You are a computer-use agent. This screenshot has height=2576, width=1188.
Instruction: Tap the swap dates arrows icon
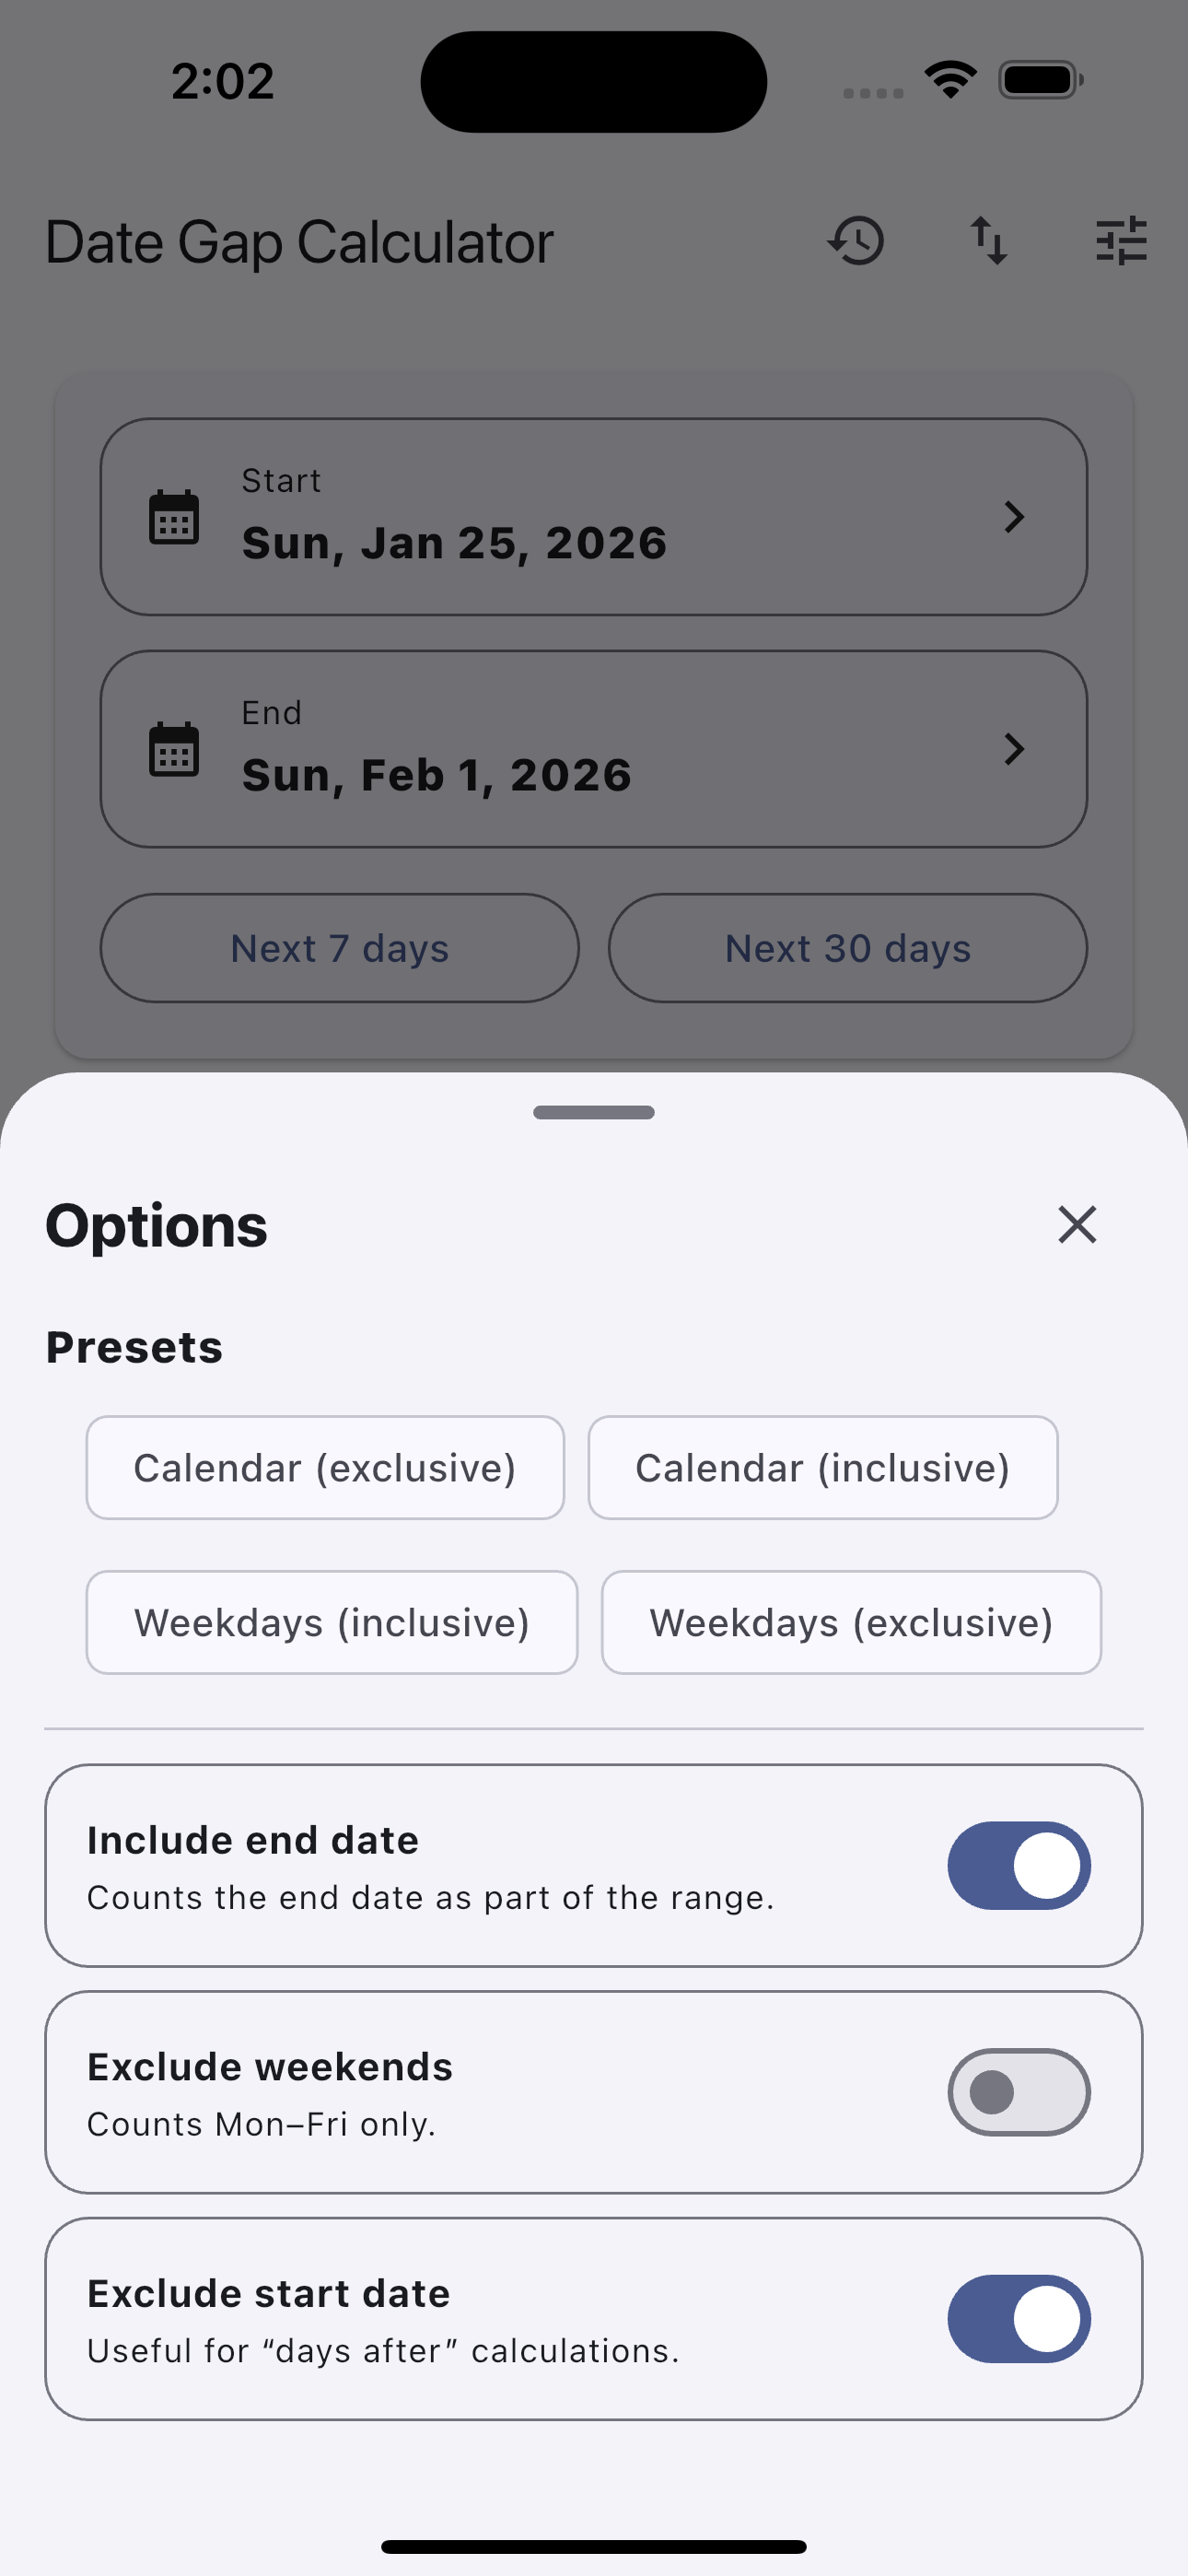[x=989, y=241]
